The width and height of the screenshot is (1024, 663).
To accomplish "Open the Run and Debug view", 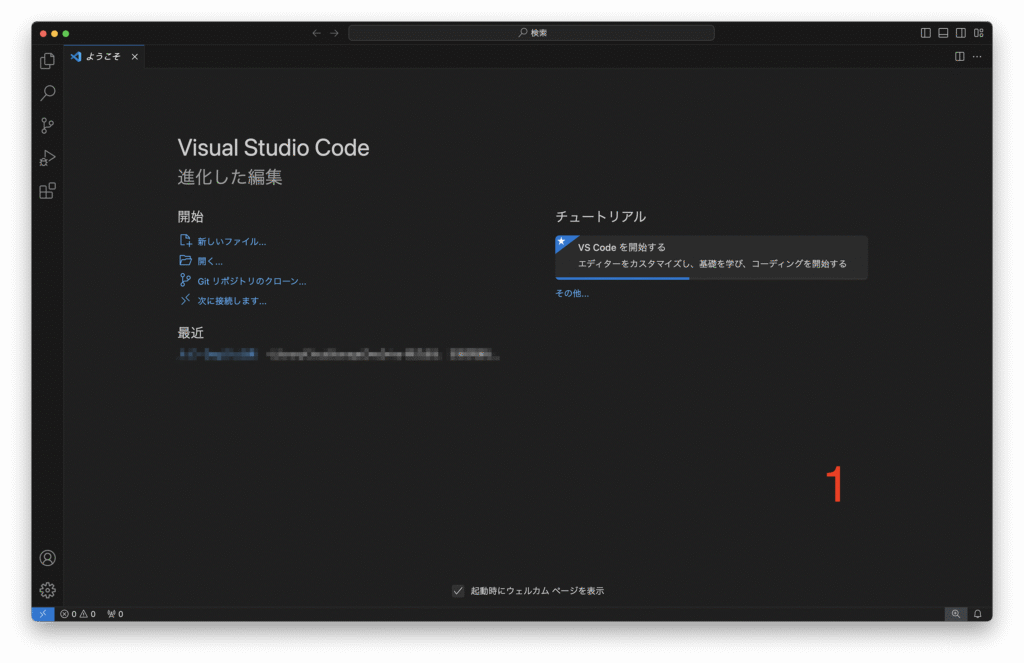I will tap(47, 158).
